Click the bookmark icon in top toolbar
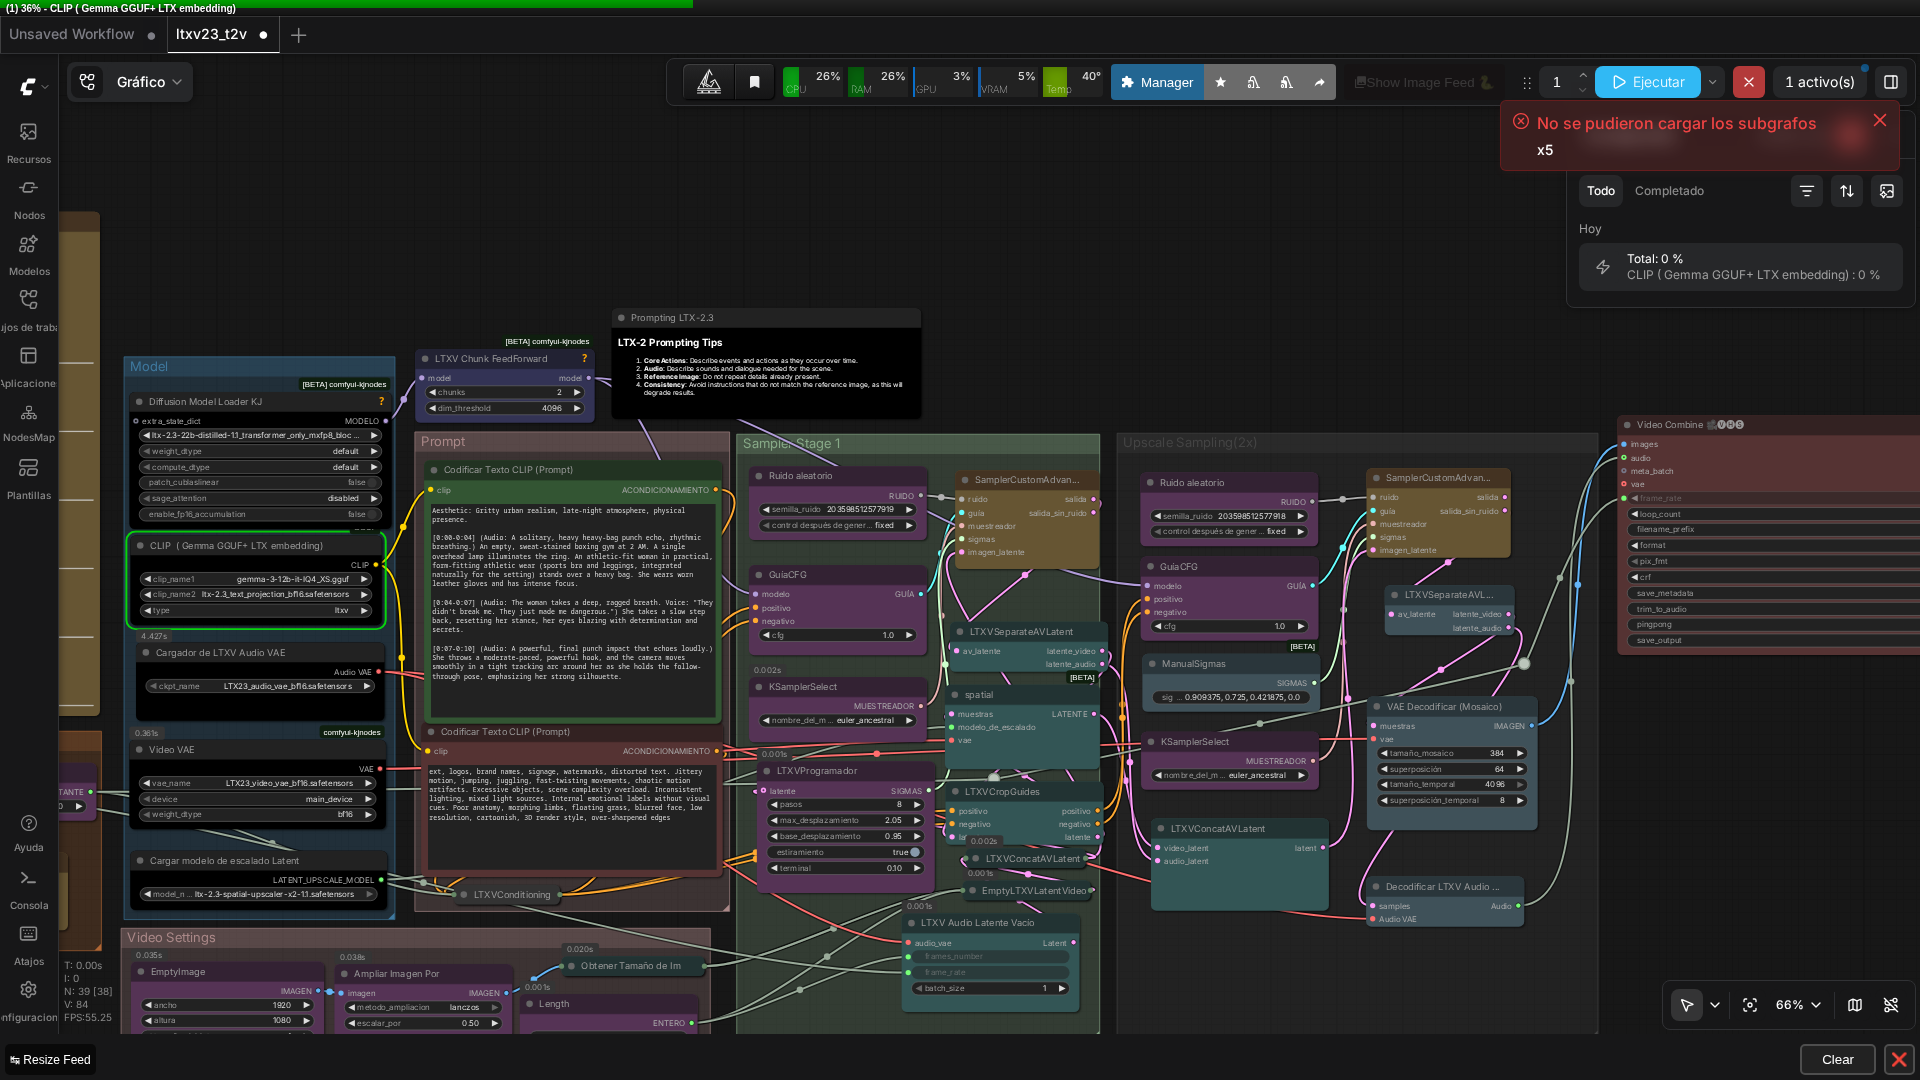This screenshot has height=1080, width=1920. pos(755,82)
